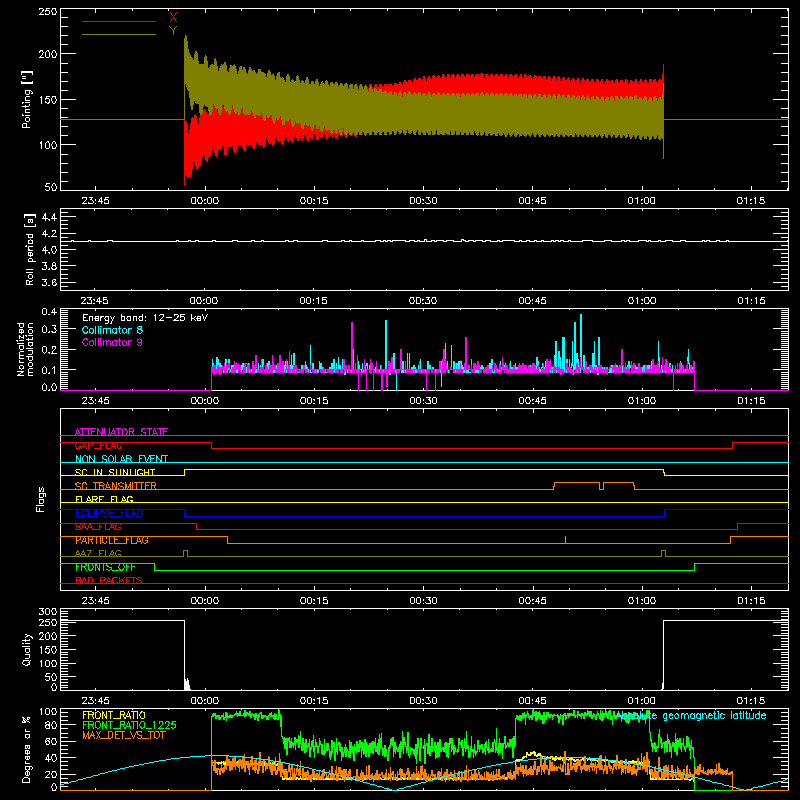Viewport: 800px width, 800px height.
Task: Click the GAP_FLAG label
Action: 98,445
